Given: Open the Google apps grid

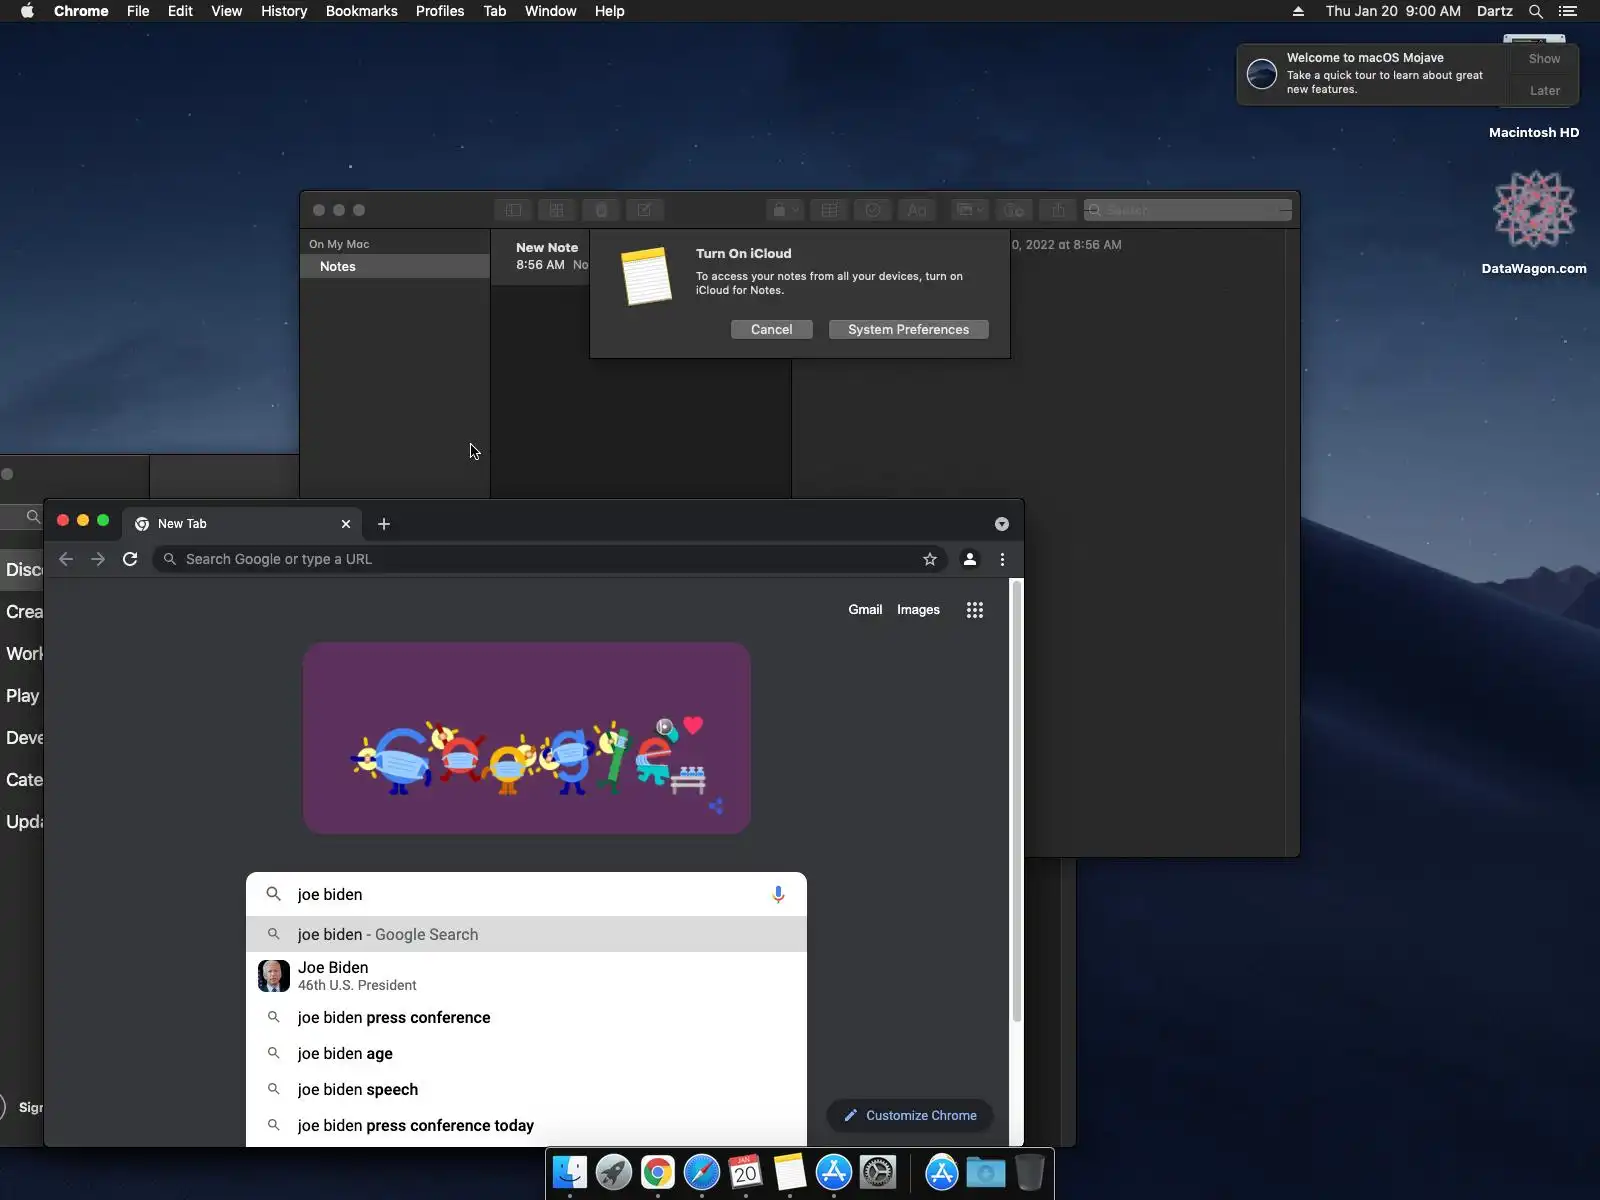Looking at the screenshot, I should pos(975,610).
